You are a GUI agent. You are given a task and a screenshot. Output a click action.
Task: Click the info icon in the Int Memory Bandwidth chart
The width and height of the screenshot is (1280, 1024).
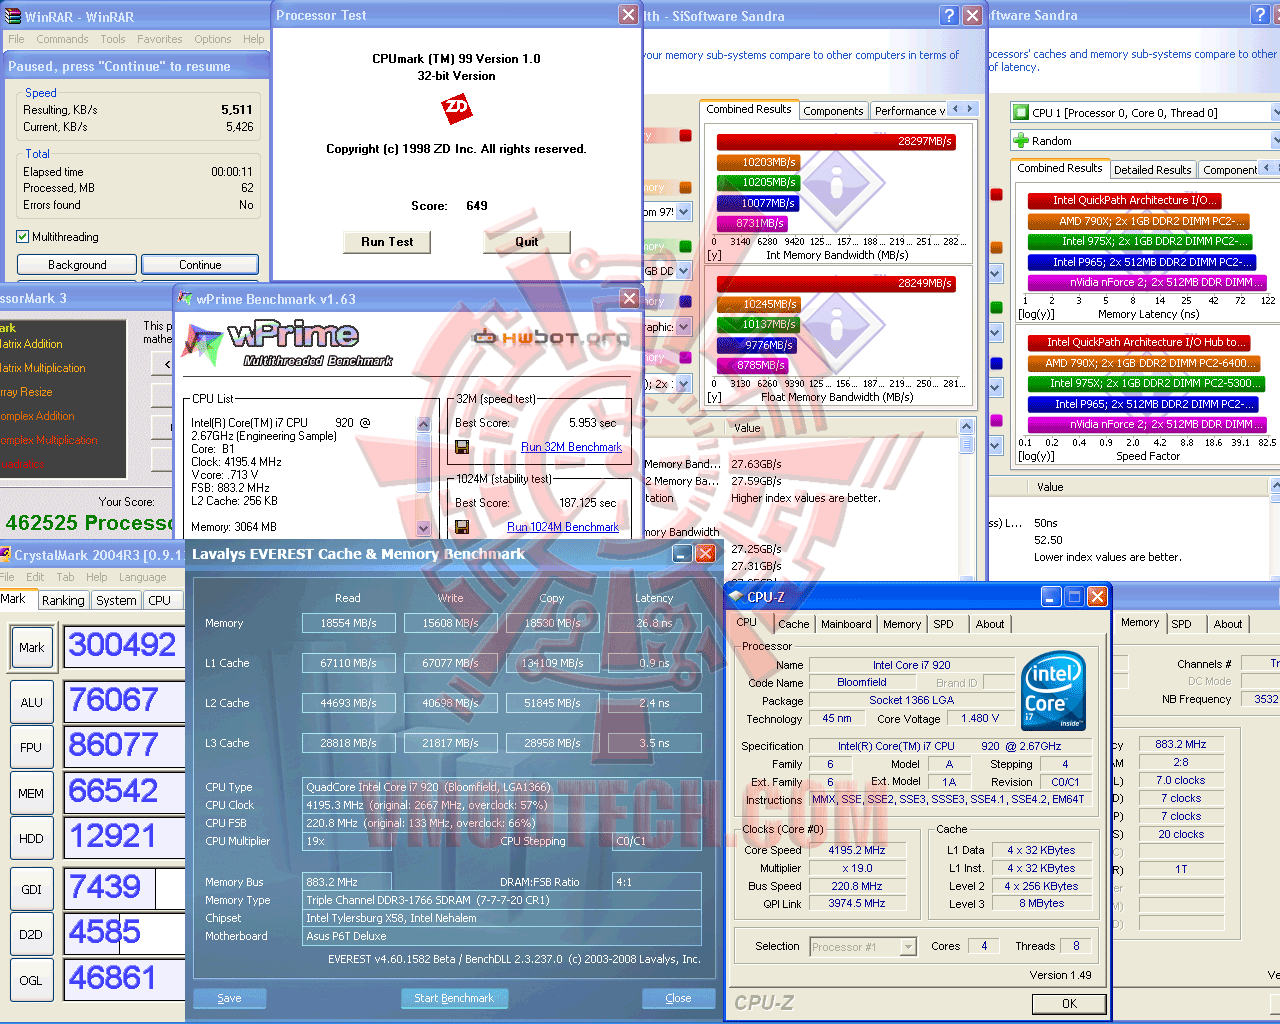[836, 184]
